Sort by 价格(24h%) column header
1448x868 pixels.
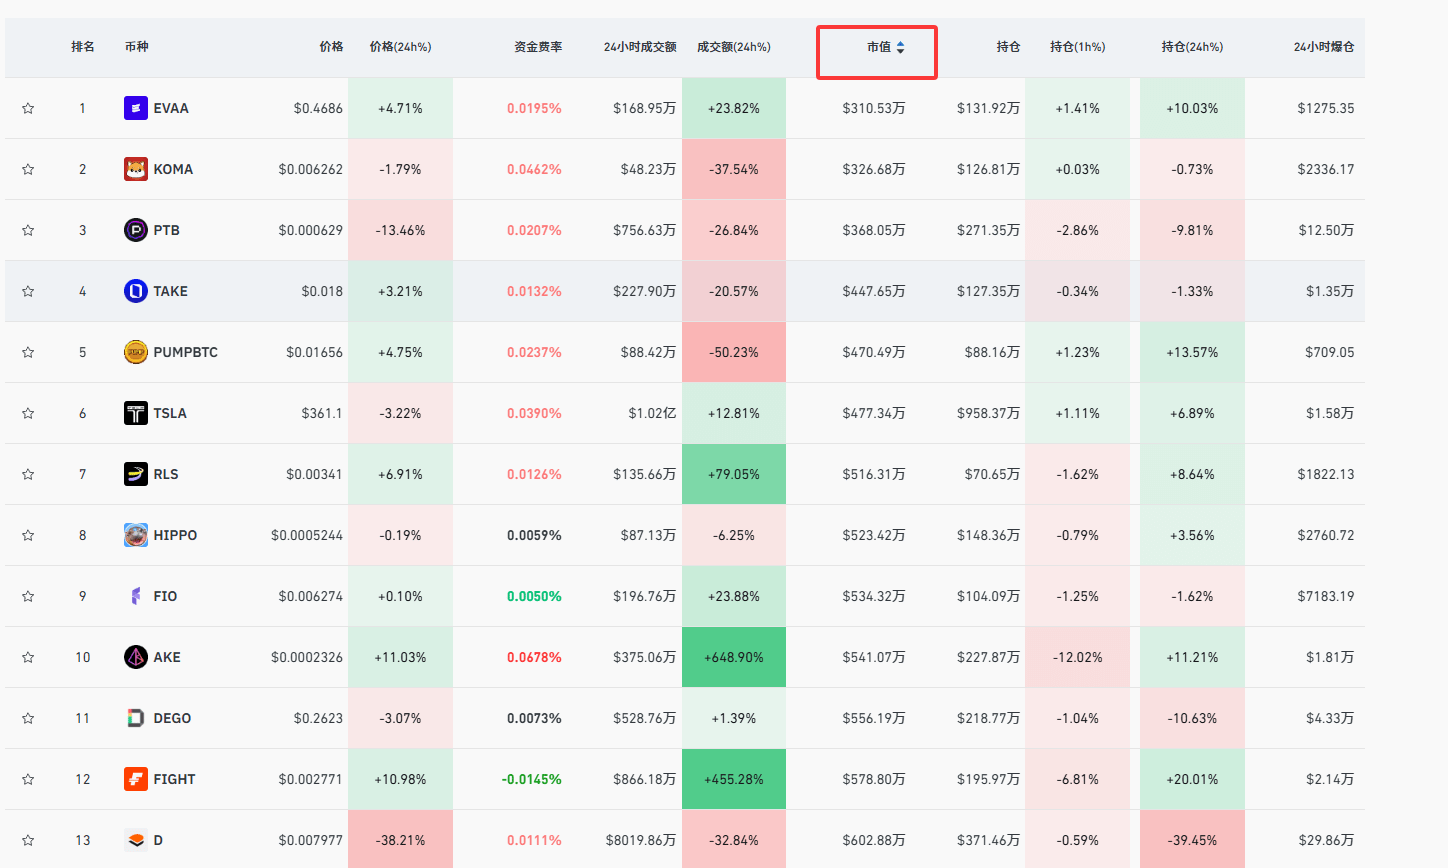tap(400, 47)
